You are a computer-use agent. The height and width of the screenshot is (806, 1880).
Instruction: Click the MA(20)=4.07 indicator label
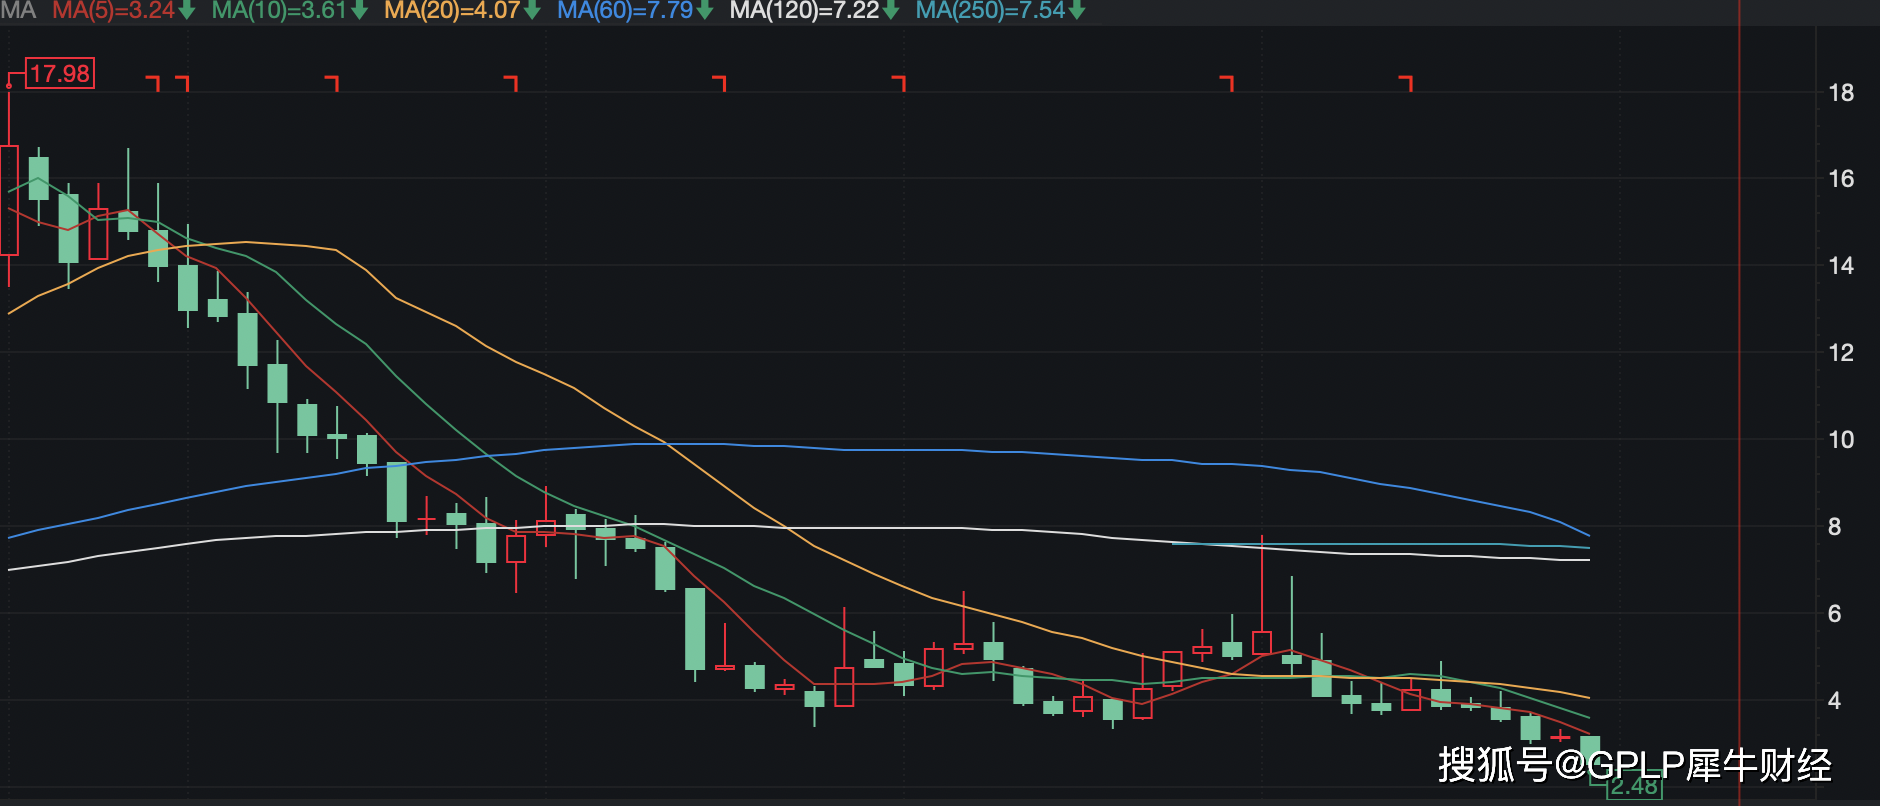click(453, 11)
